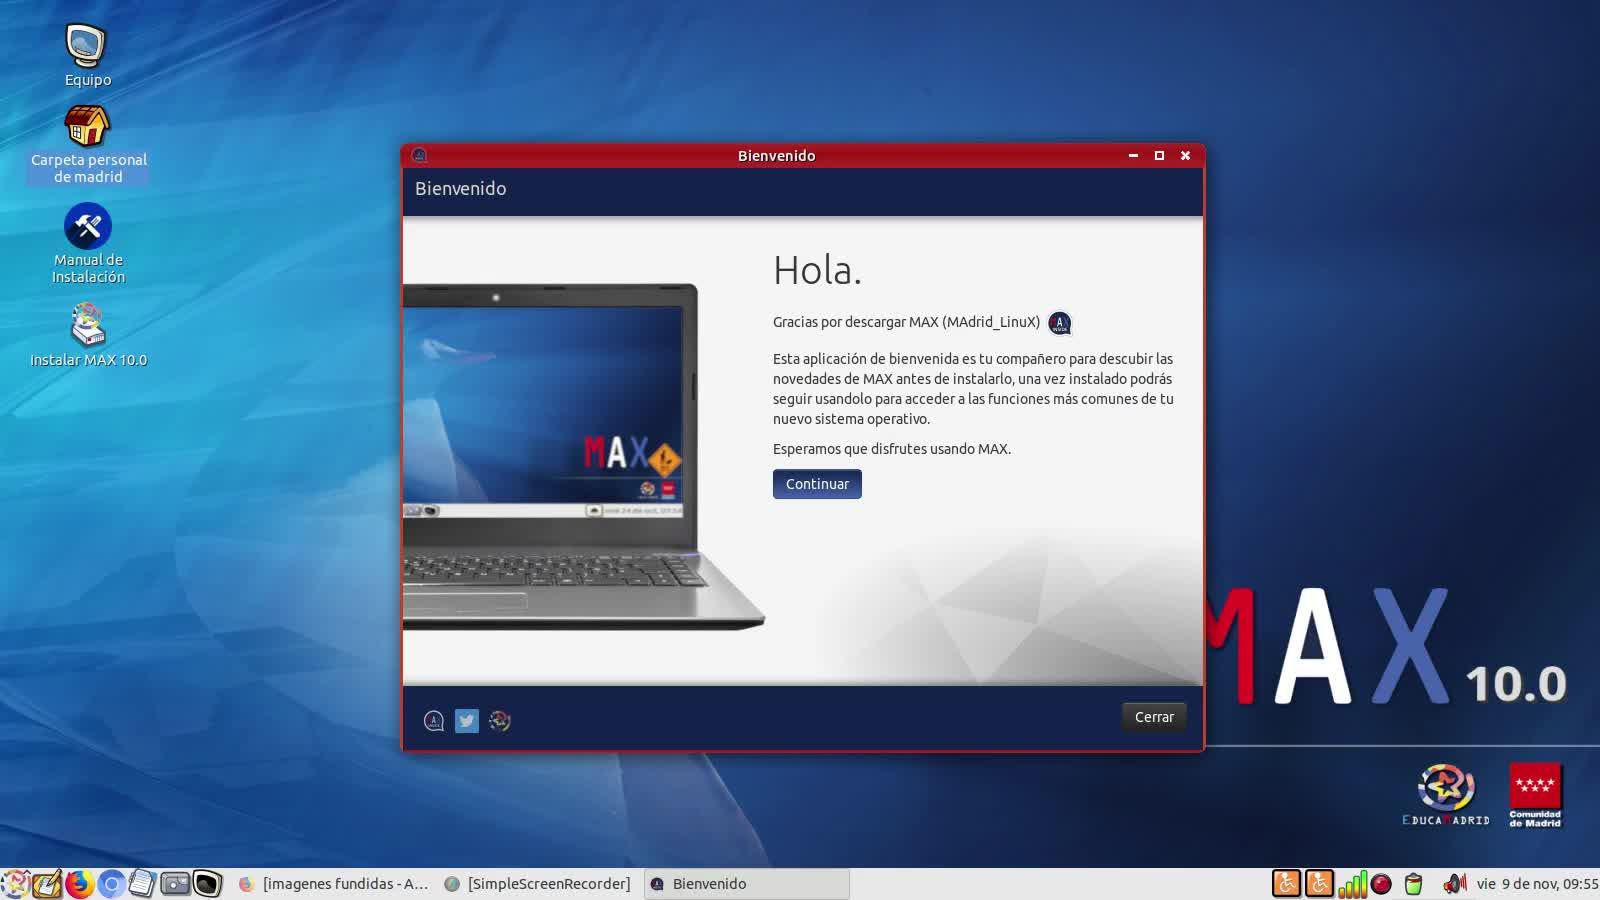
Task: Click the MAX logo beside the thanks text
Action: tap(1059, 323)
